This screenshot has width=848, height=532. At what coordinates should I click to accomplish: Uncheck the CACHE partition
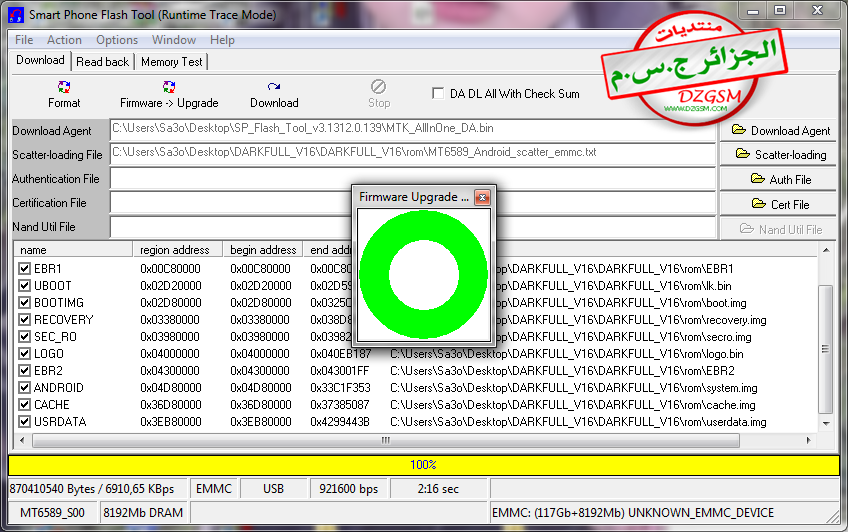pyautogui.click(x=24, y=404)
